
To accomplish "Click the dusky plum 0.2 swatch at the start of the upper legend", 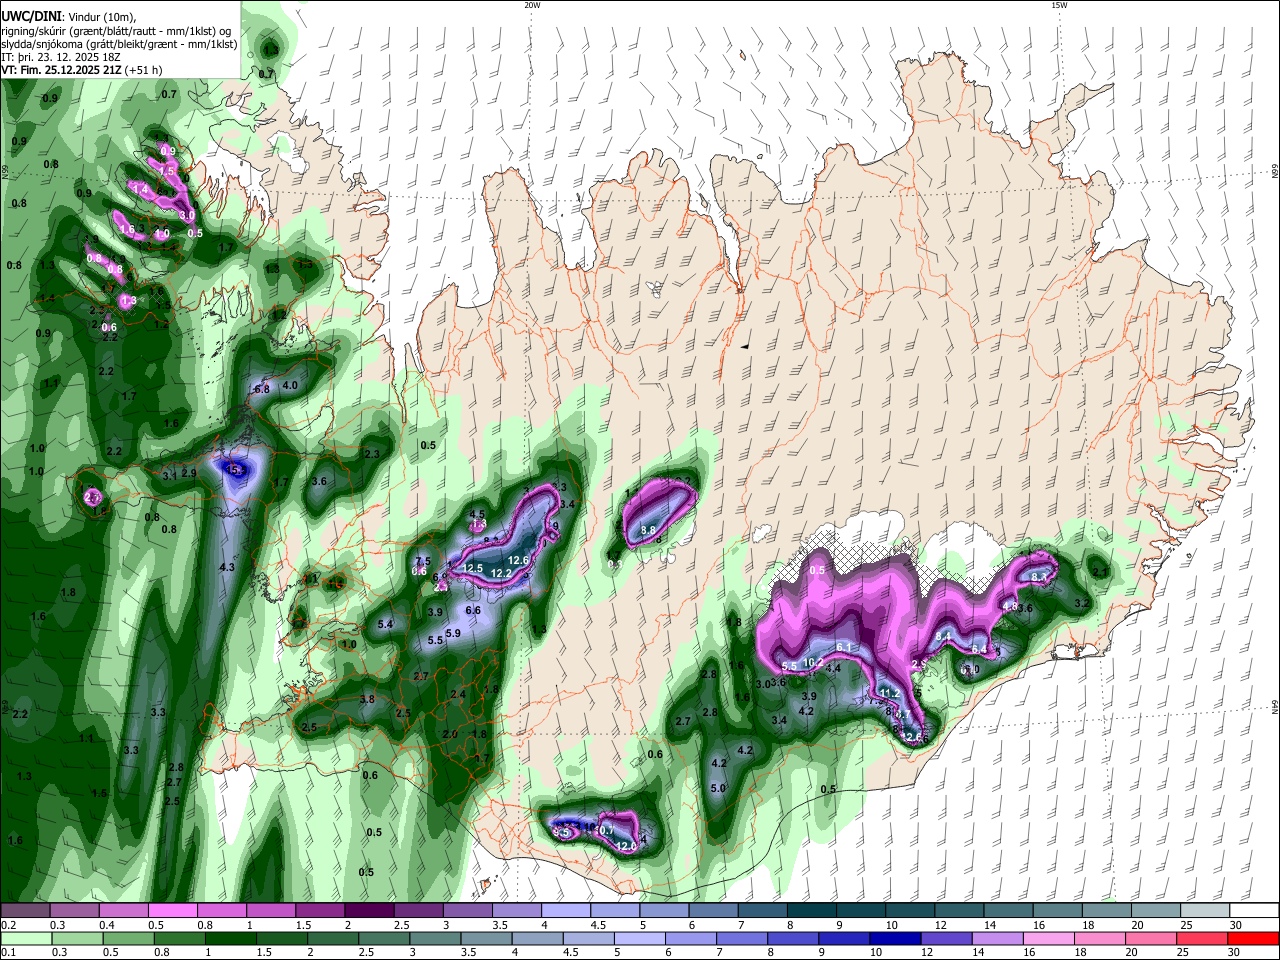I will [25, 910].
